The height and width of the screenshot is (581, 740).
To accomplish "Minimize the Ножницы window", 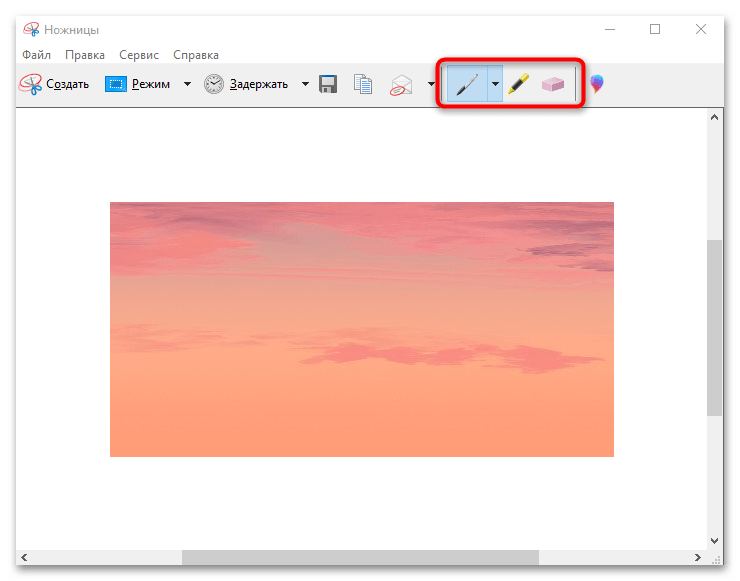I will pyautogui.click(x=610, y=29).
